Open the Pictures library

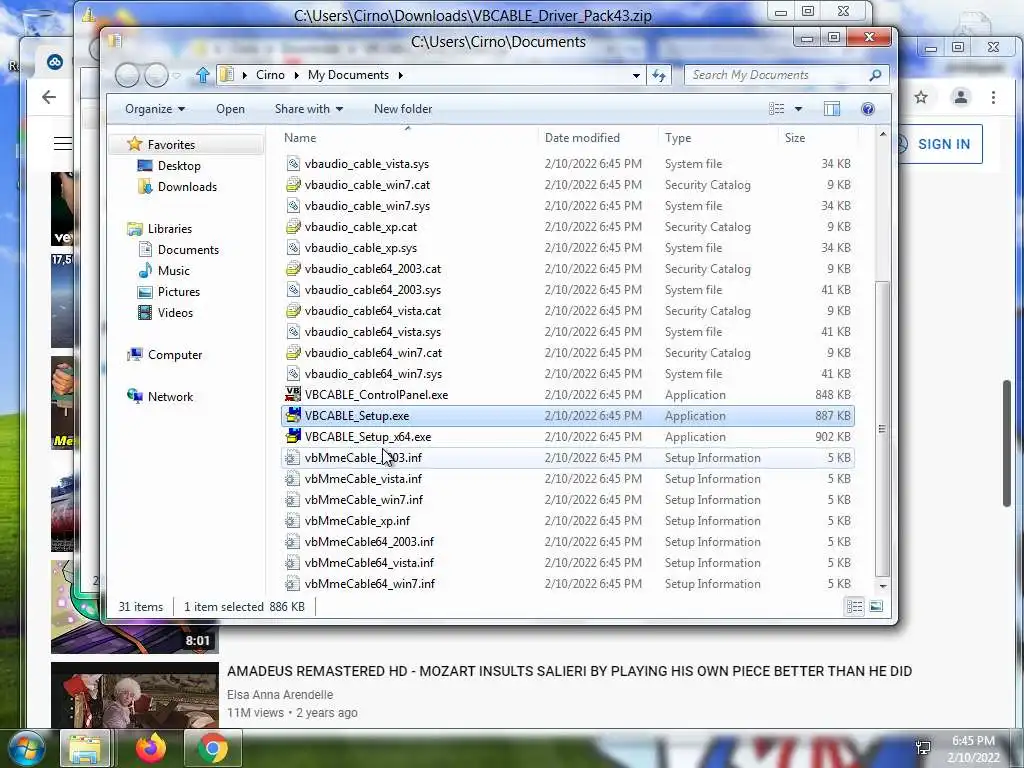178,292
